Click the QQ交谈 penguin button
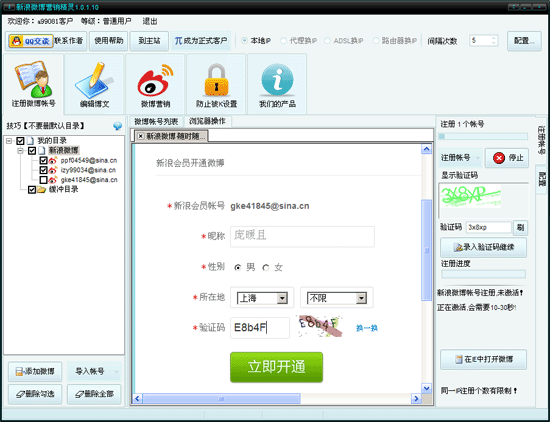The height and width of the screenshot is (422, 550). click(31, 41)
